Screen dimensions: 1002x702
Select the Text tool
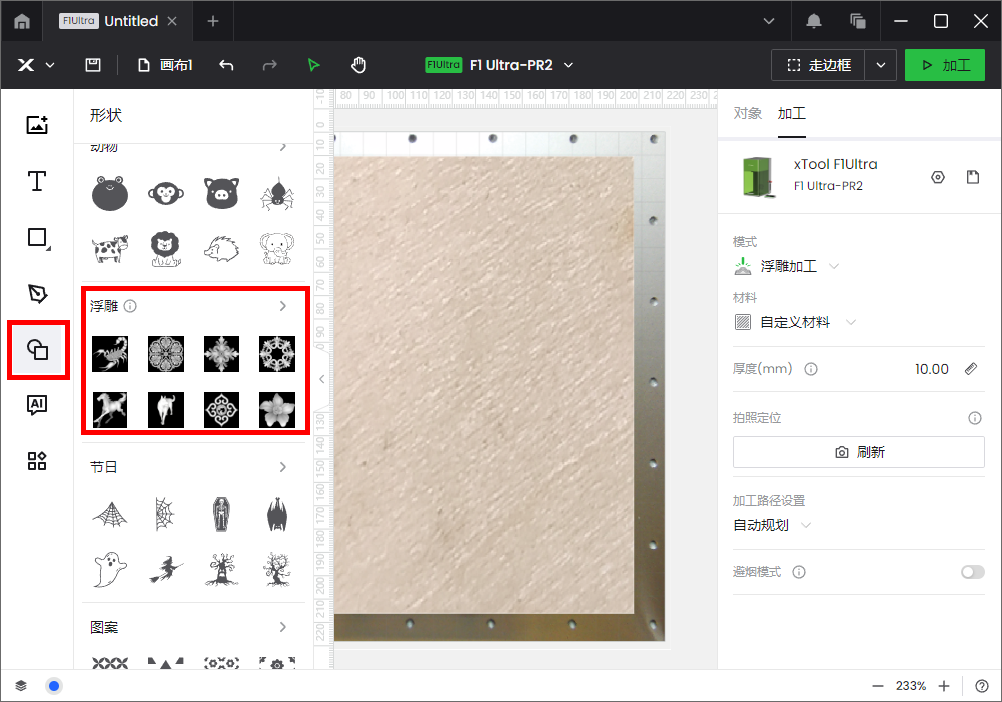point(37,181)
